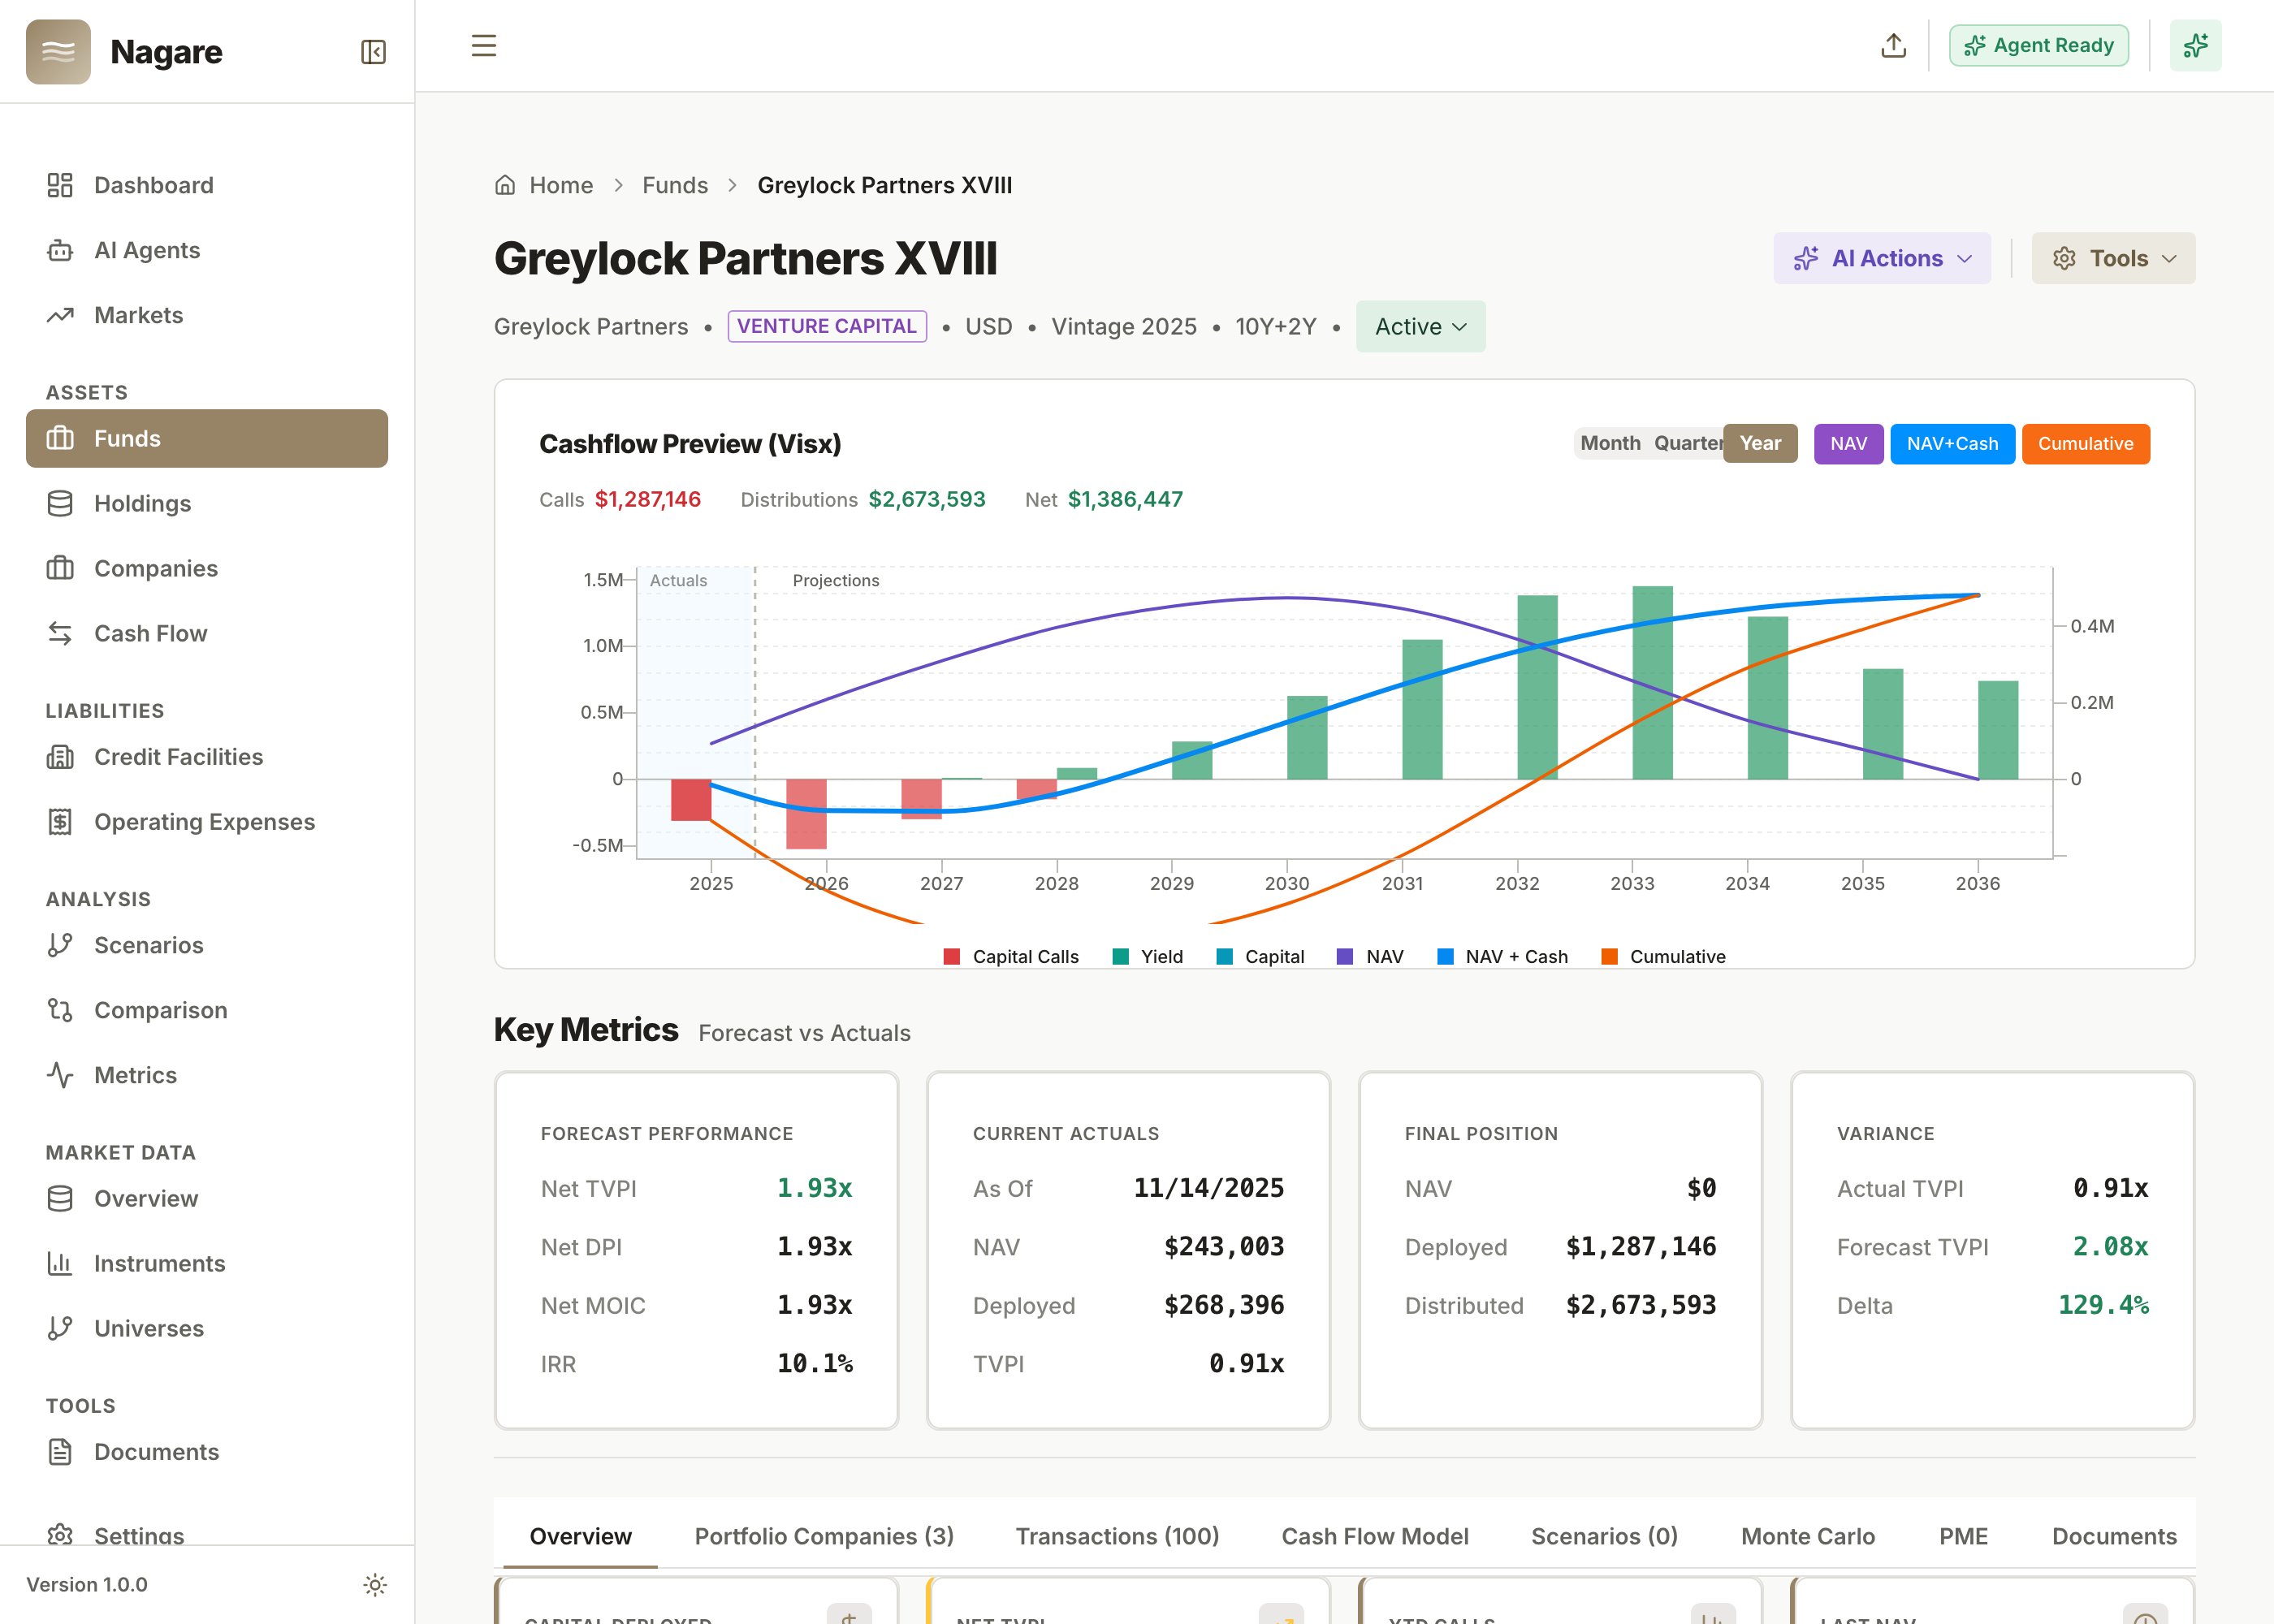This screenshot has height=1624, width=2274.
Task: Click the Market Data Overview icon
Action: (x=60, y=1198)
